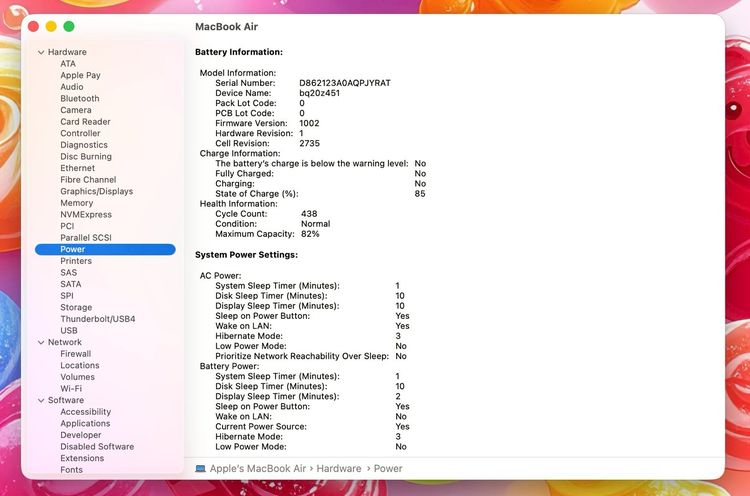Open Parallel SCSI entry
Image resolution: width=750 pixels, height=496 pixels.
pos(86,238)
